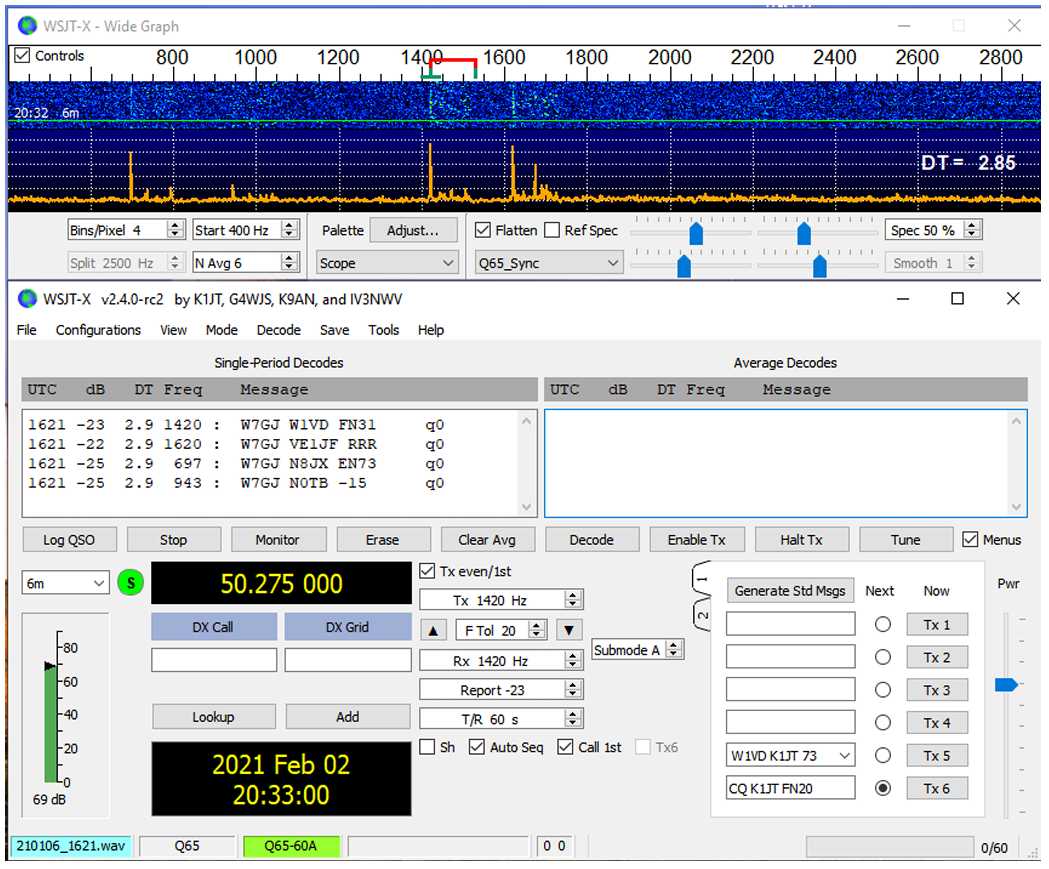Click the Log QSO button

69,540
